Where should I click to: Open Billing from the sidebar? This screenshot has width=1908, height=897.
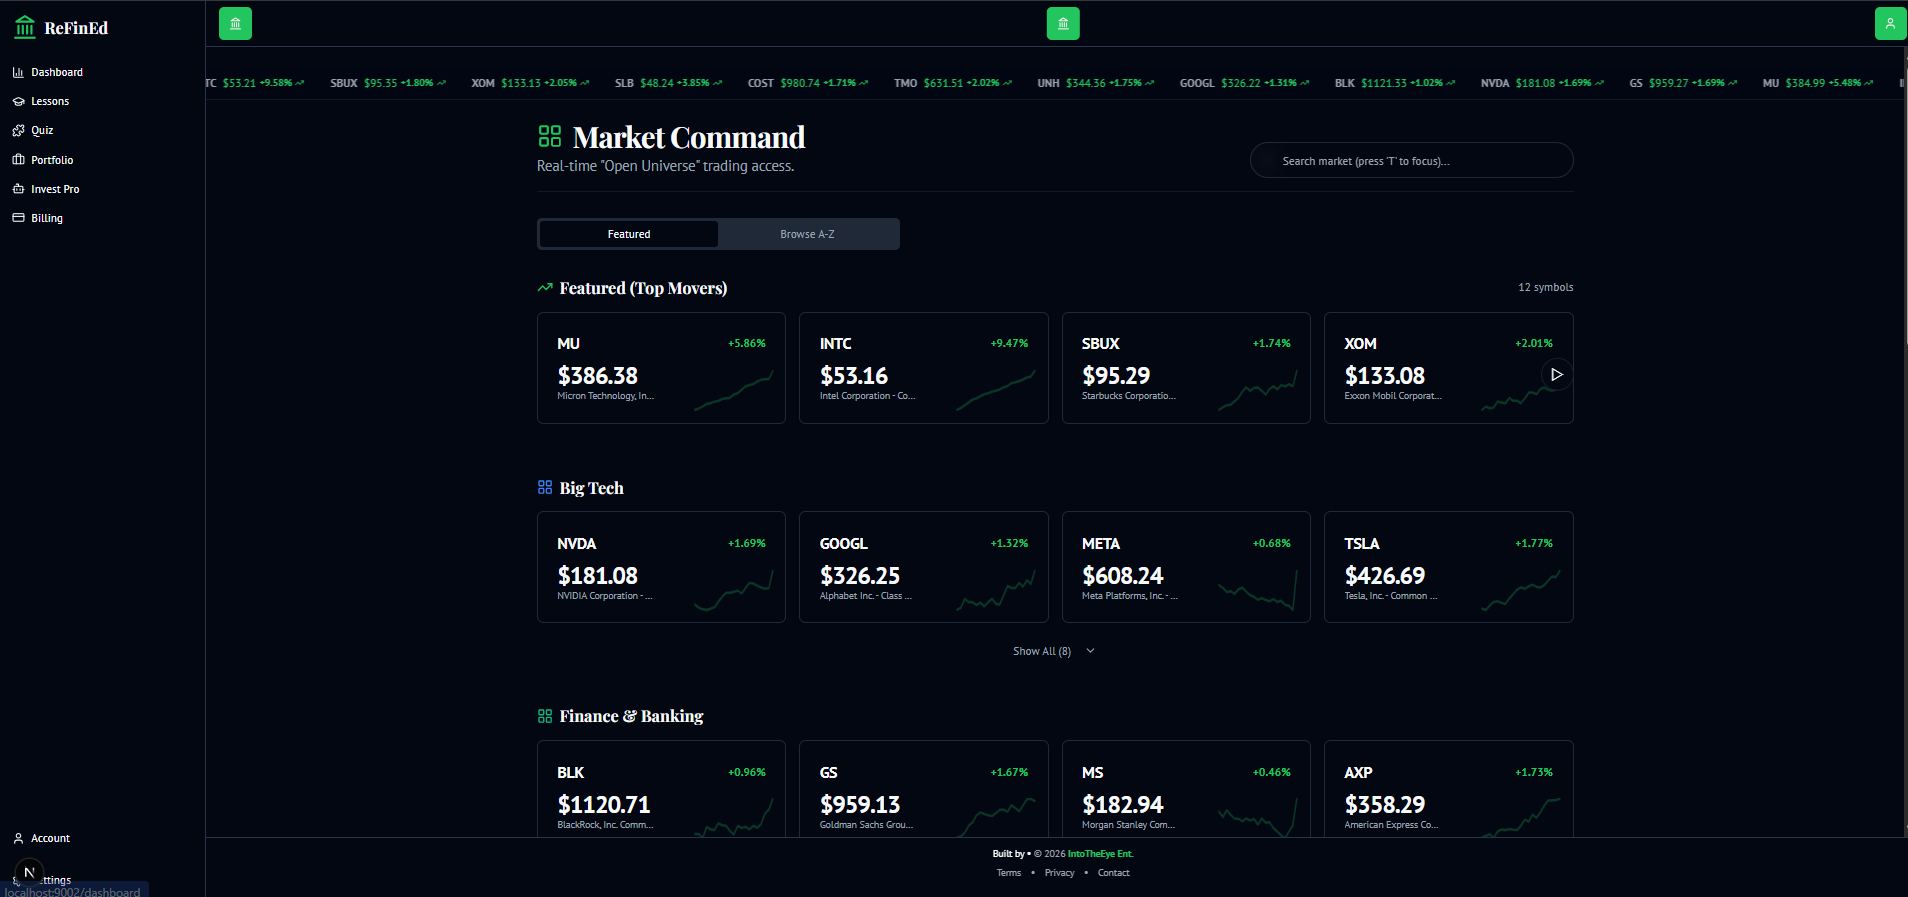[x=38, y=218]
